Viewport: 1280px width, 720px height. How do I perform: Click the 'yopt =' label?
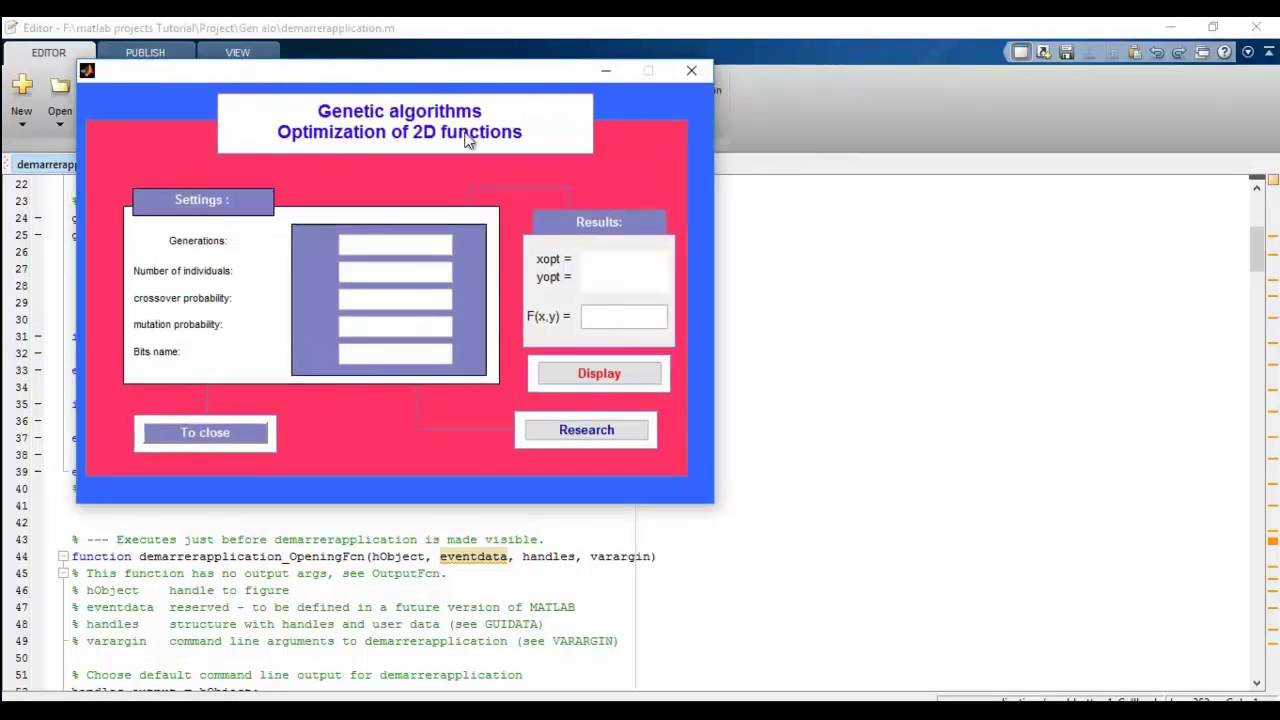coord(554,277)
